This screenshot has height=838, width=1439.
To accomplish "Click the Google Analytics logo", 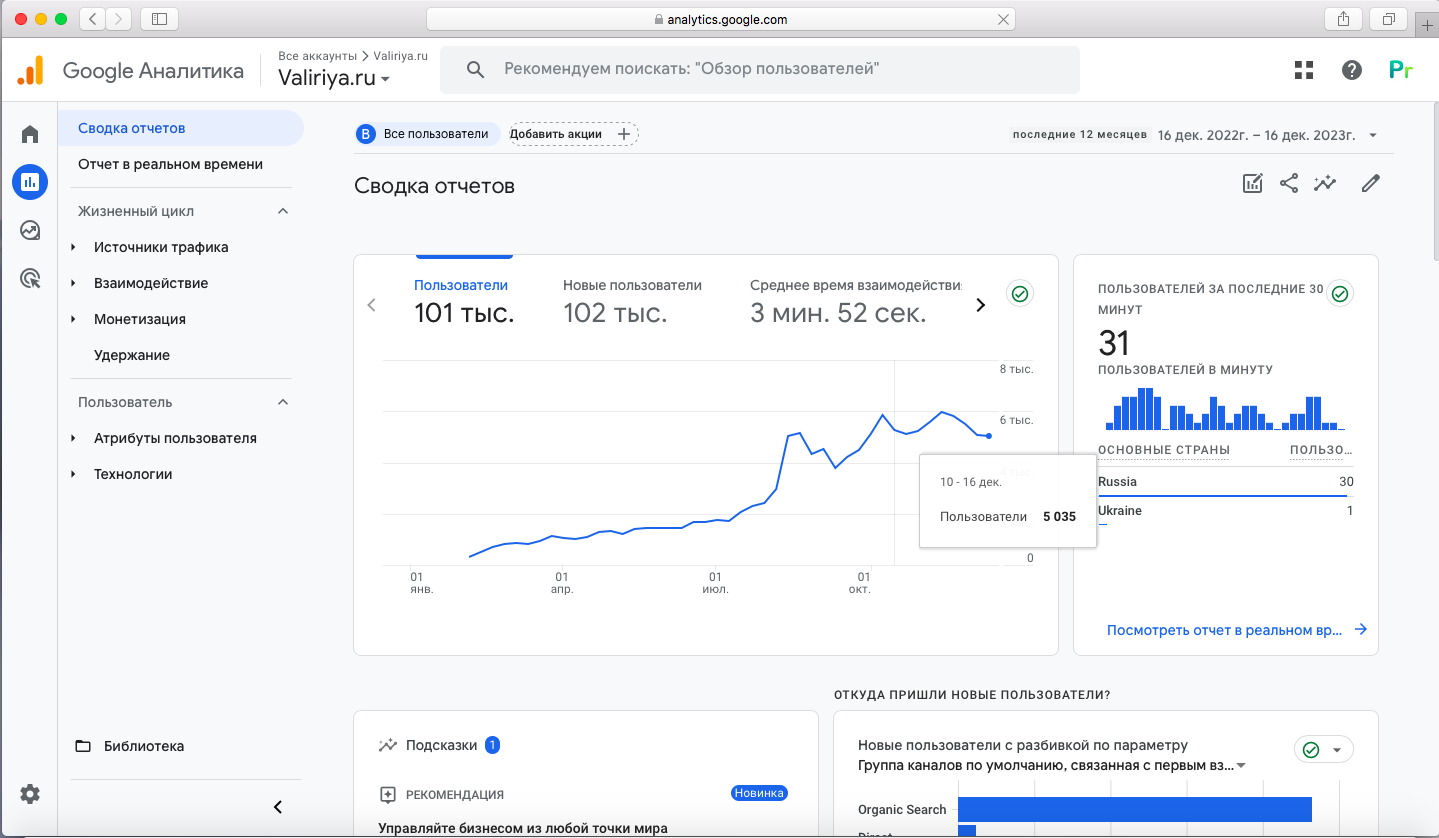I will click(x=30, y=70).
